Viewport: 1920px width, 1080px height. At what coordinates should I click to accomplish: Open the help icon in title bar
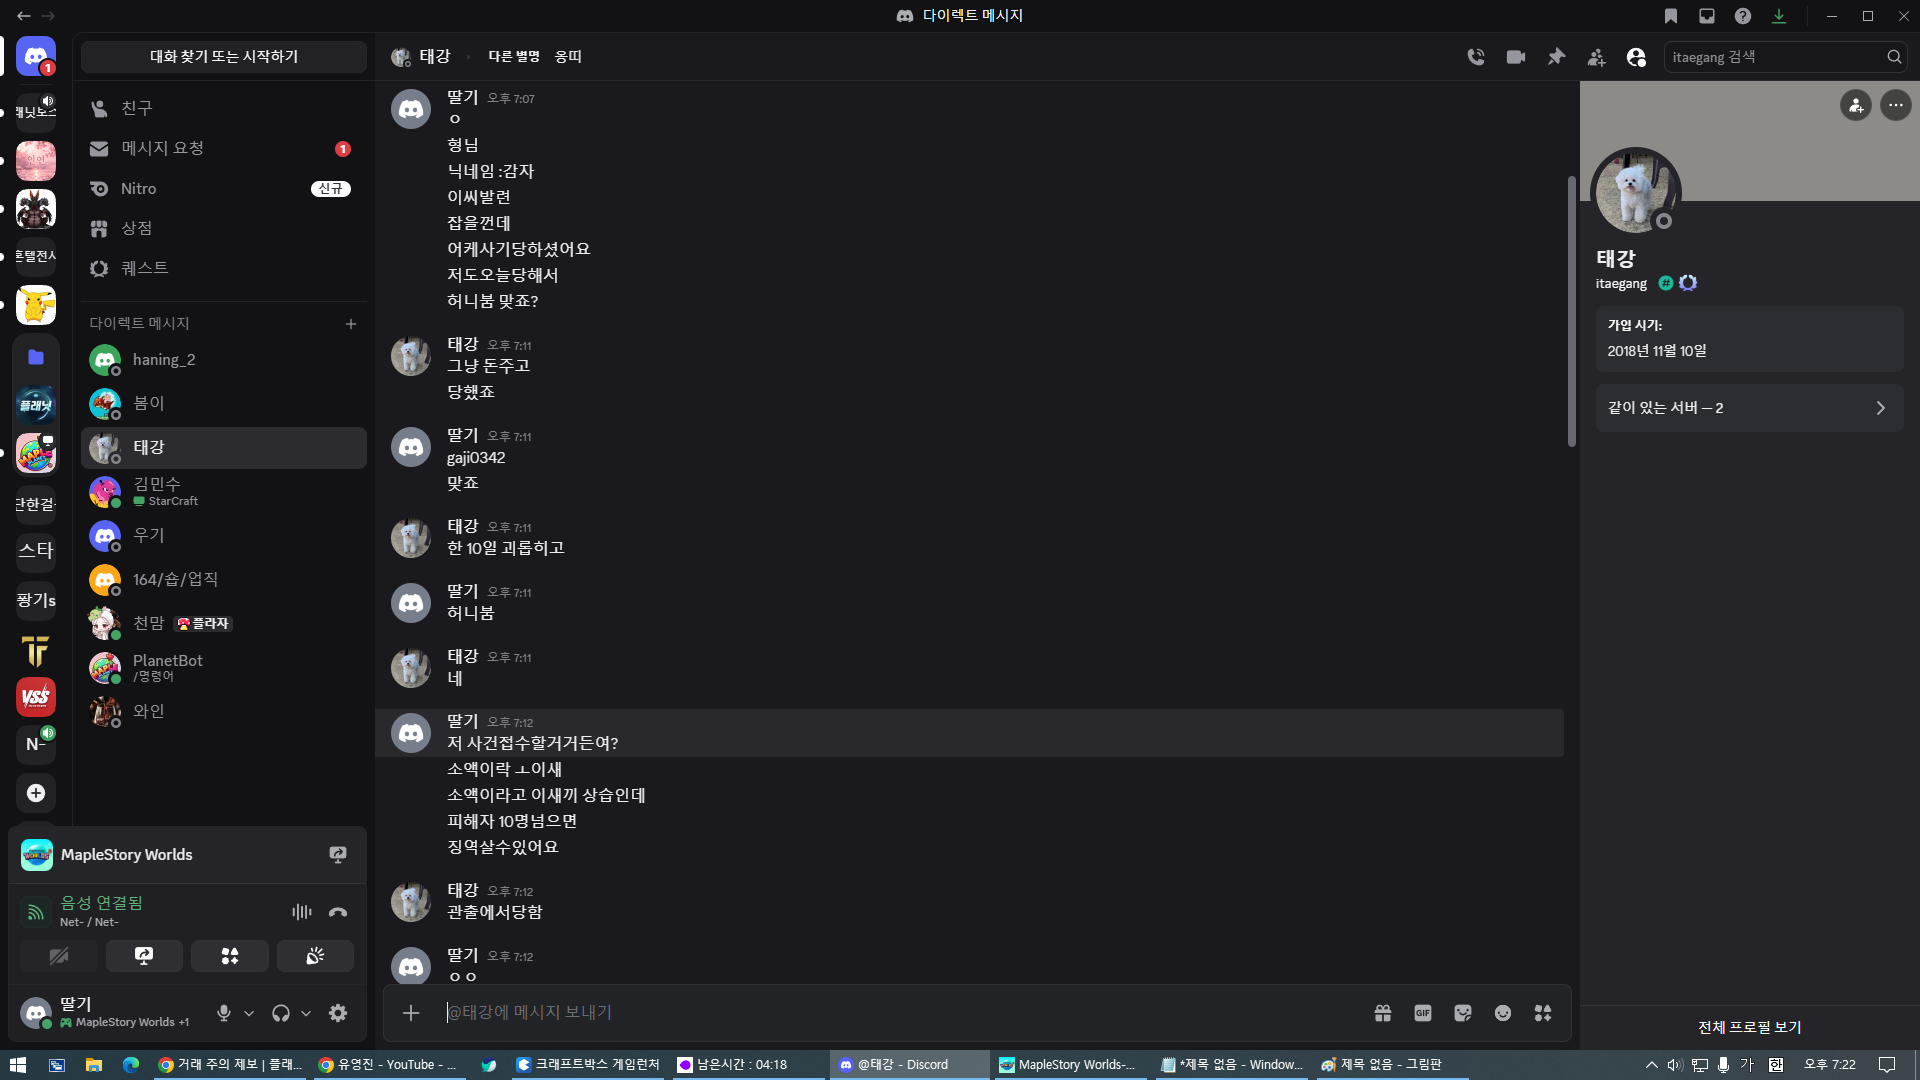[x=1743, y=16]
